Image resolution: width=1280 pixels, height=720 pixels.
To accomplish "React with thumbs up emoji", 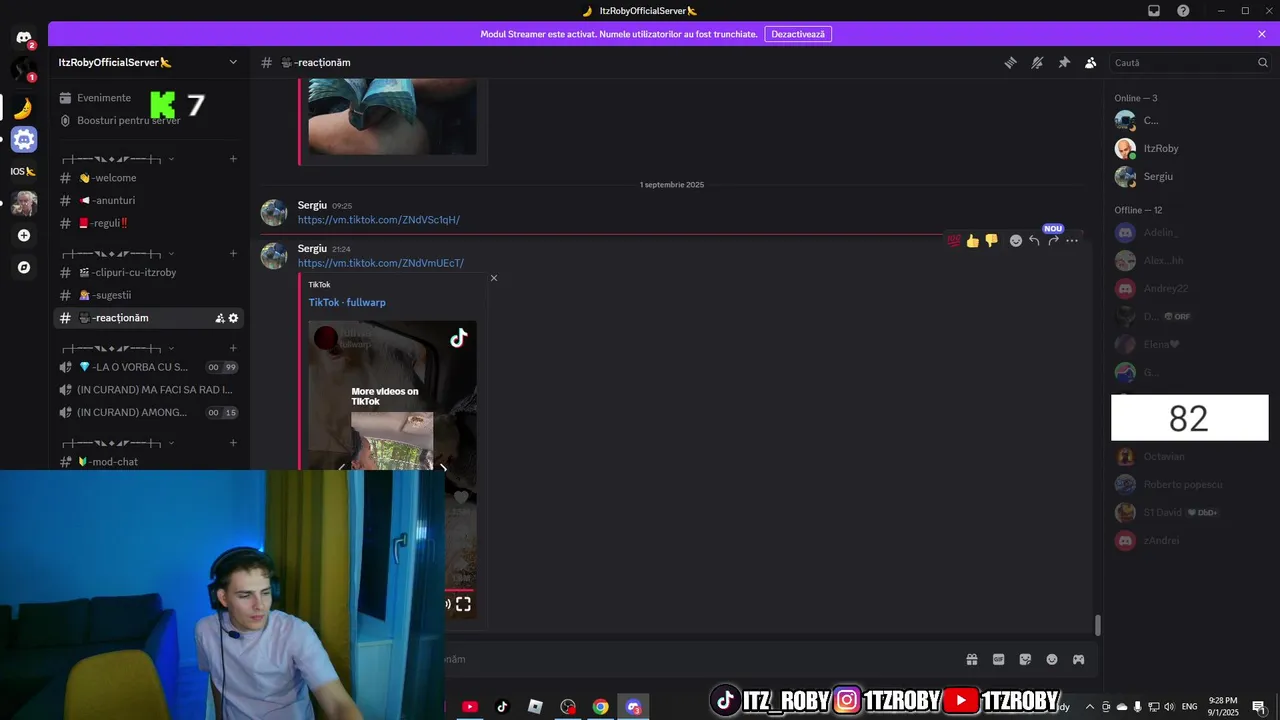I will point(973,240).
